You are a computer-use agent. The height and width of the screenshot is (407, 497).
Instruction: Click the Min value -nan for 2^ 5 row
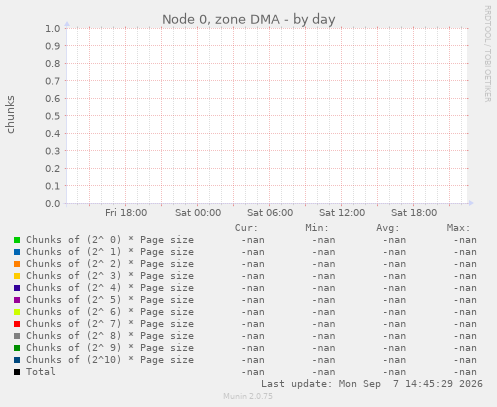(324, 300)
